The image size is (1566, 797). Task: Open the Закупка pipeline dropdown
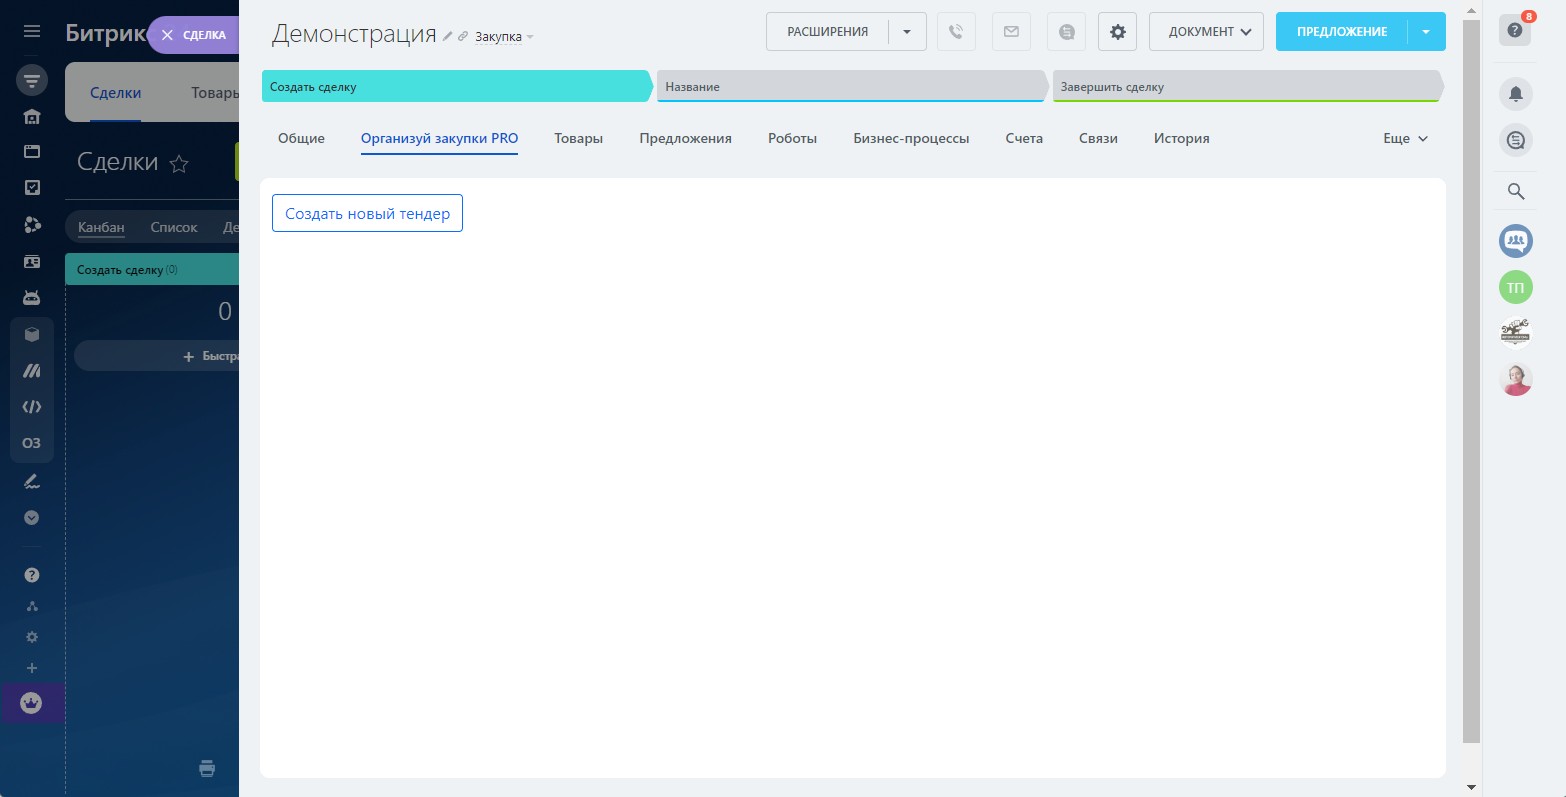[504, 37]
